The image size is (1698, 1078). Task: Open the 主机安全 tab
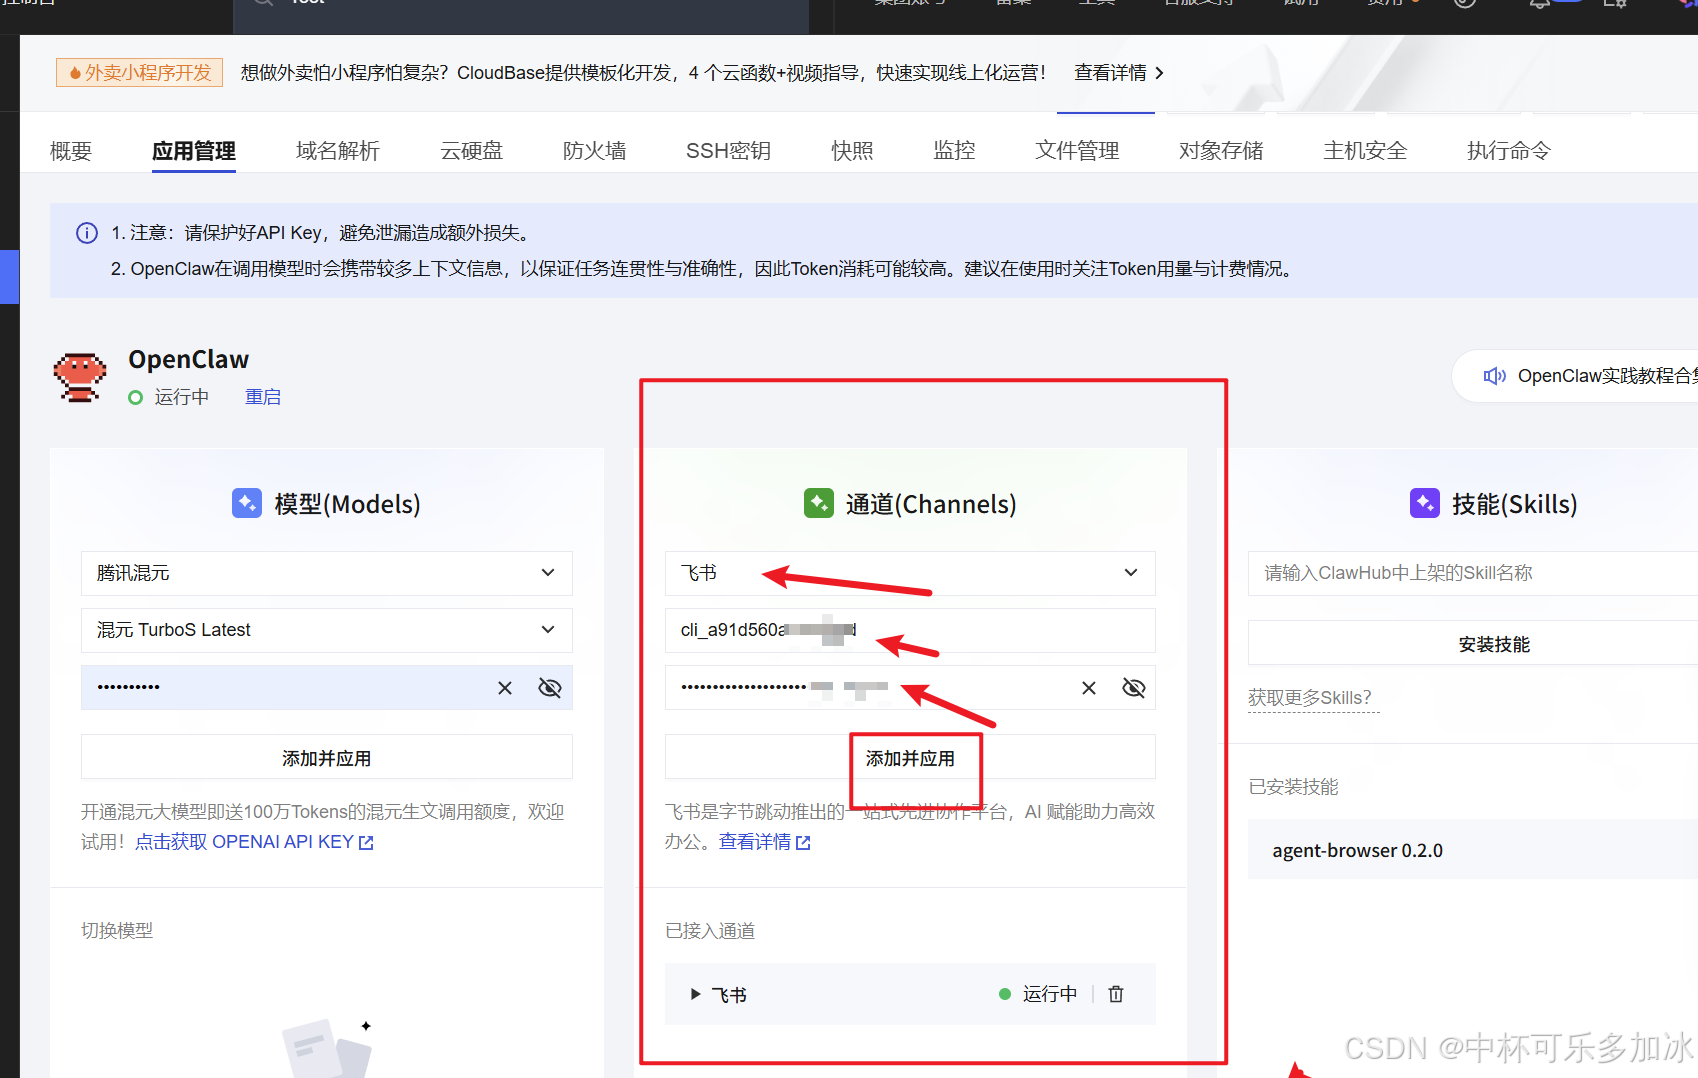point(1365,151)
